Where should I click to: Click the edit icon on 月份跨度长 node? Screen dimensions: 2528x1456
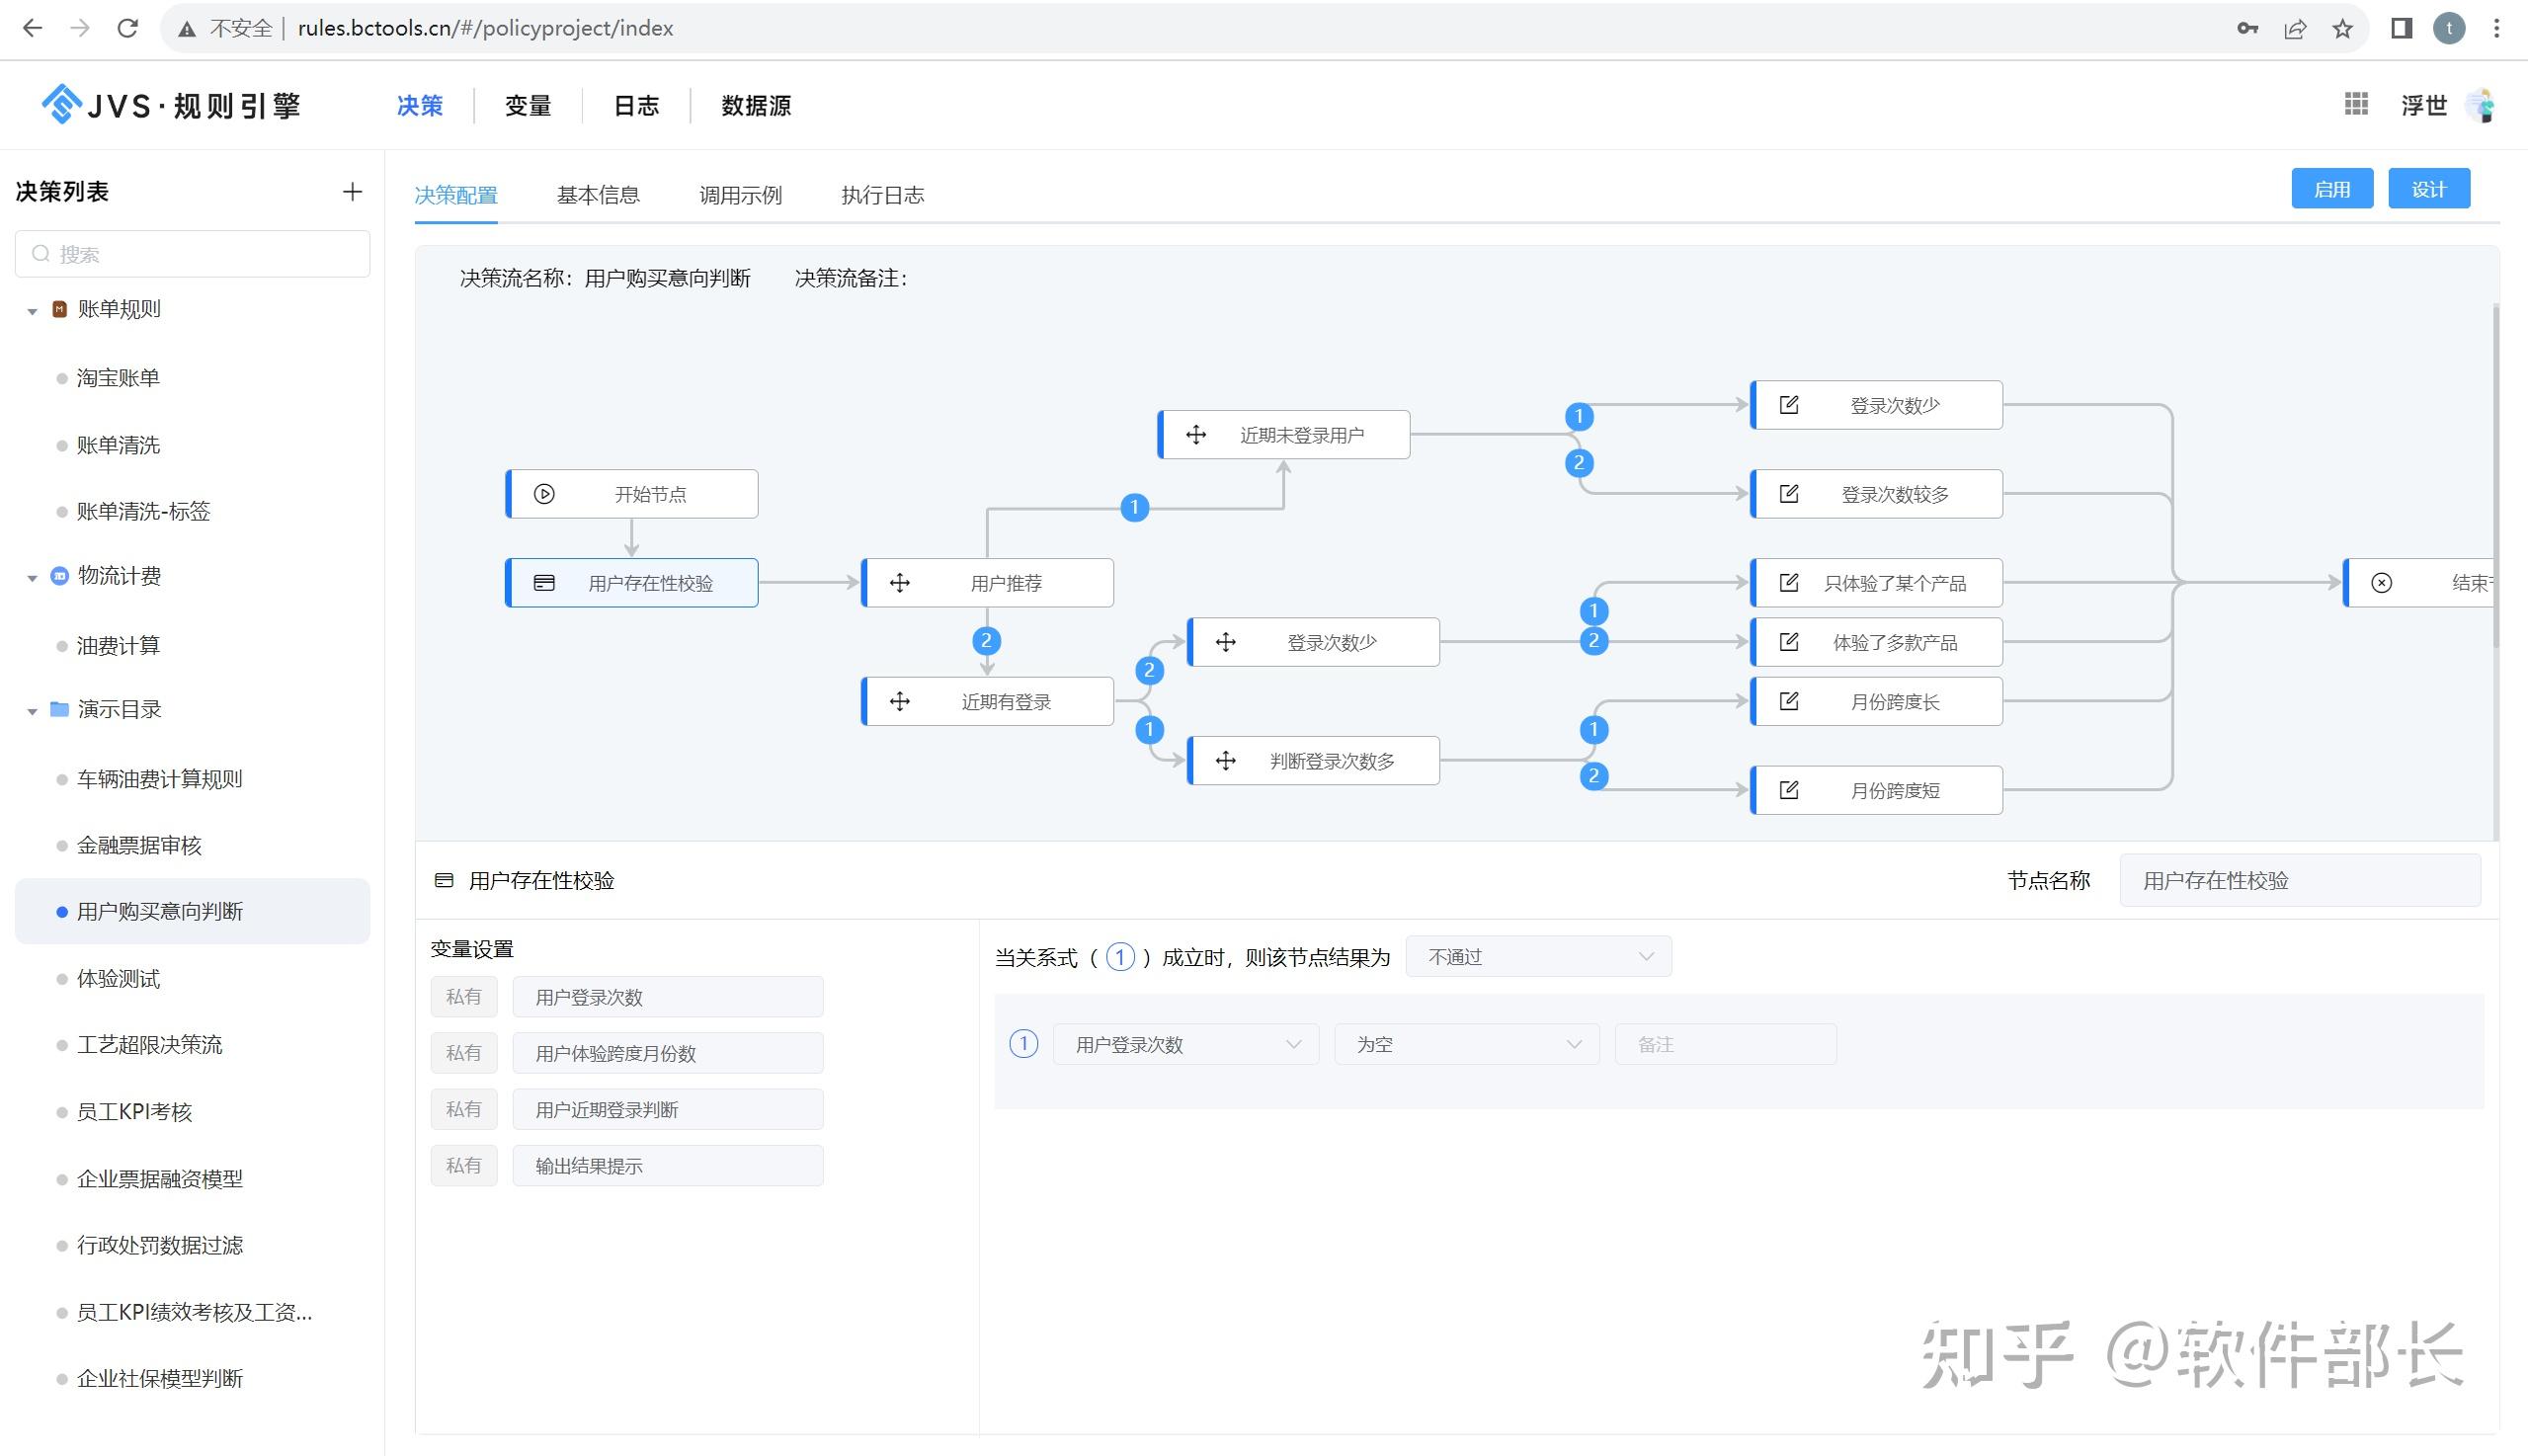tap(1789, 701)
